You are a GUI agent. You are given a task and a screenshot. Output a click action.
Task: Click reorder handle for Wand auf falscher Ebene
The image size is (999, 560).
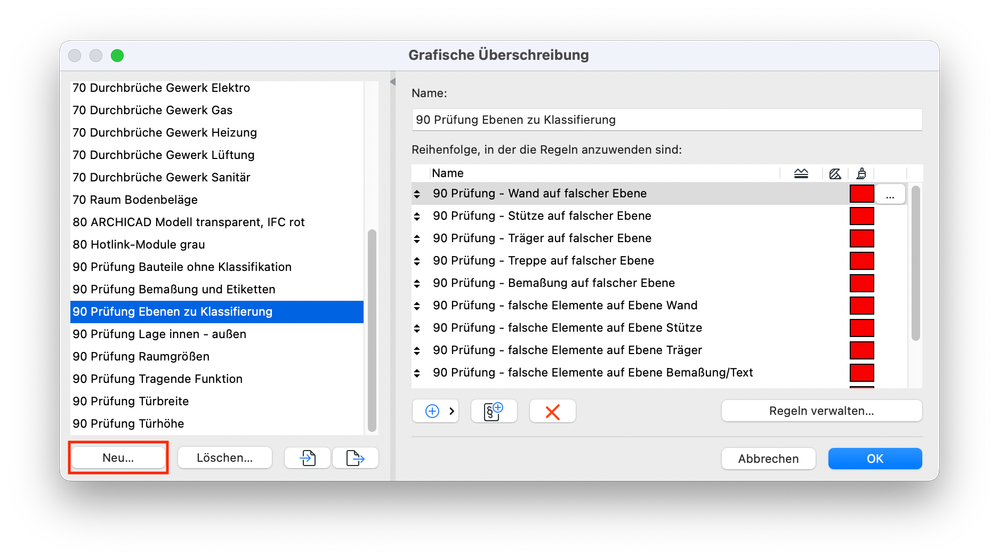pyautogui.click(x=417, y=194)
